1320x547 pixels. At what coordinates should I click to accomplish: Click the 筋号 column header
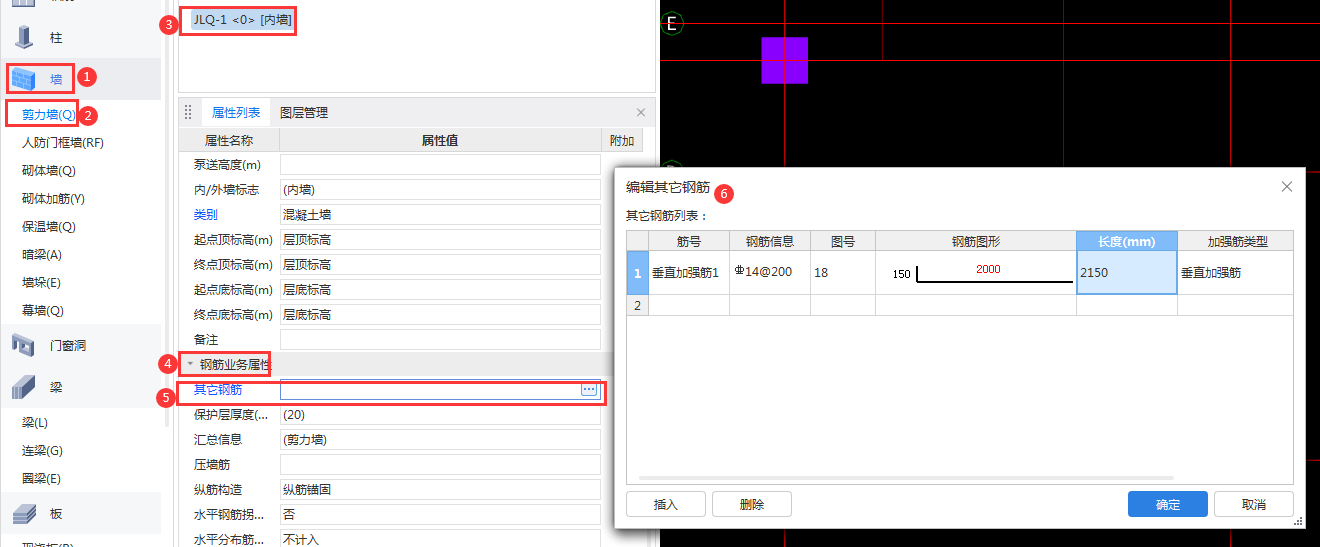coord(689,241)
